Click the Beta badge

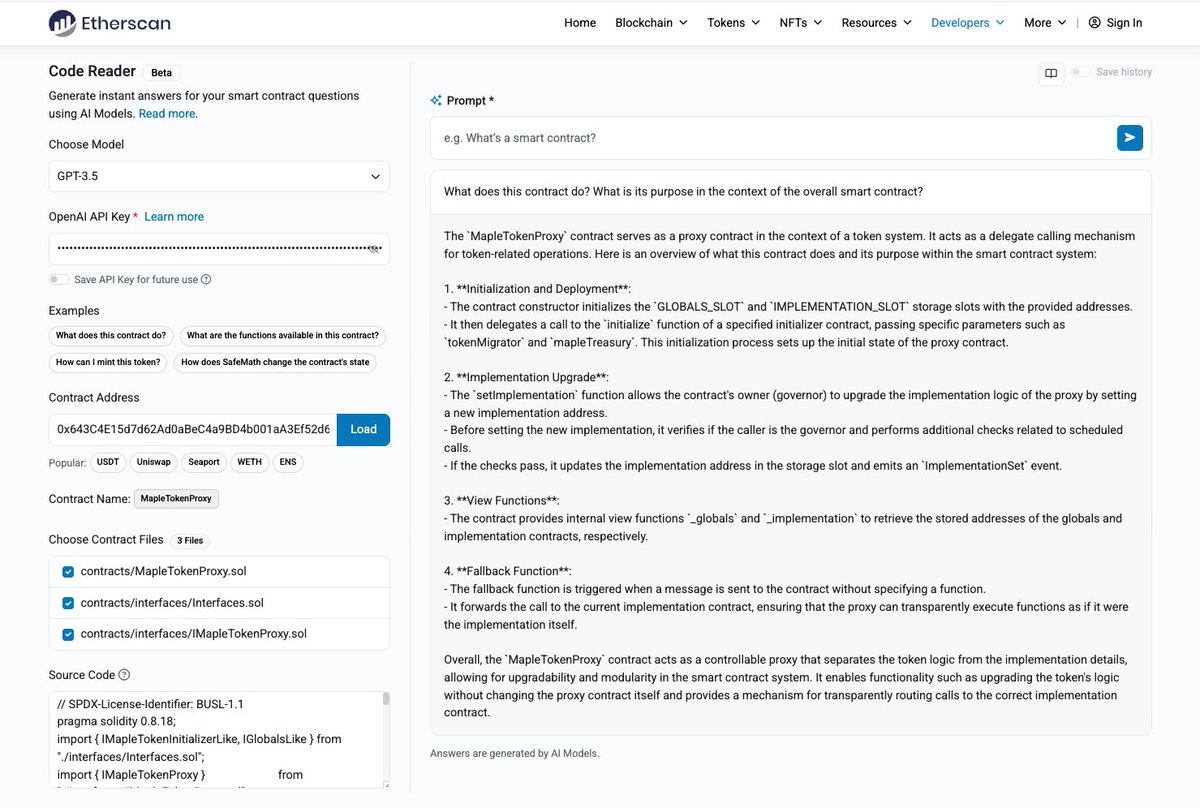click(161, 73)
